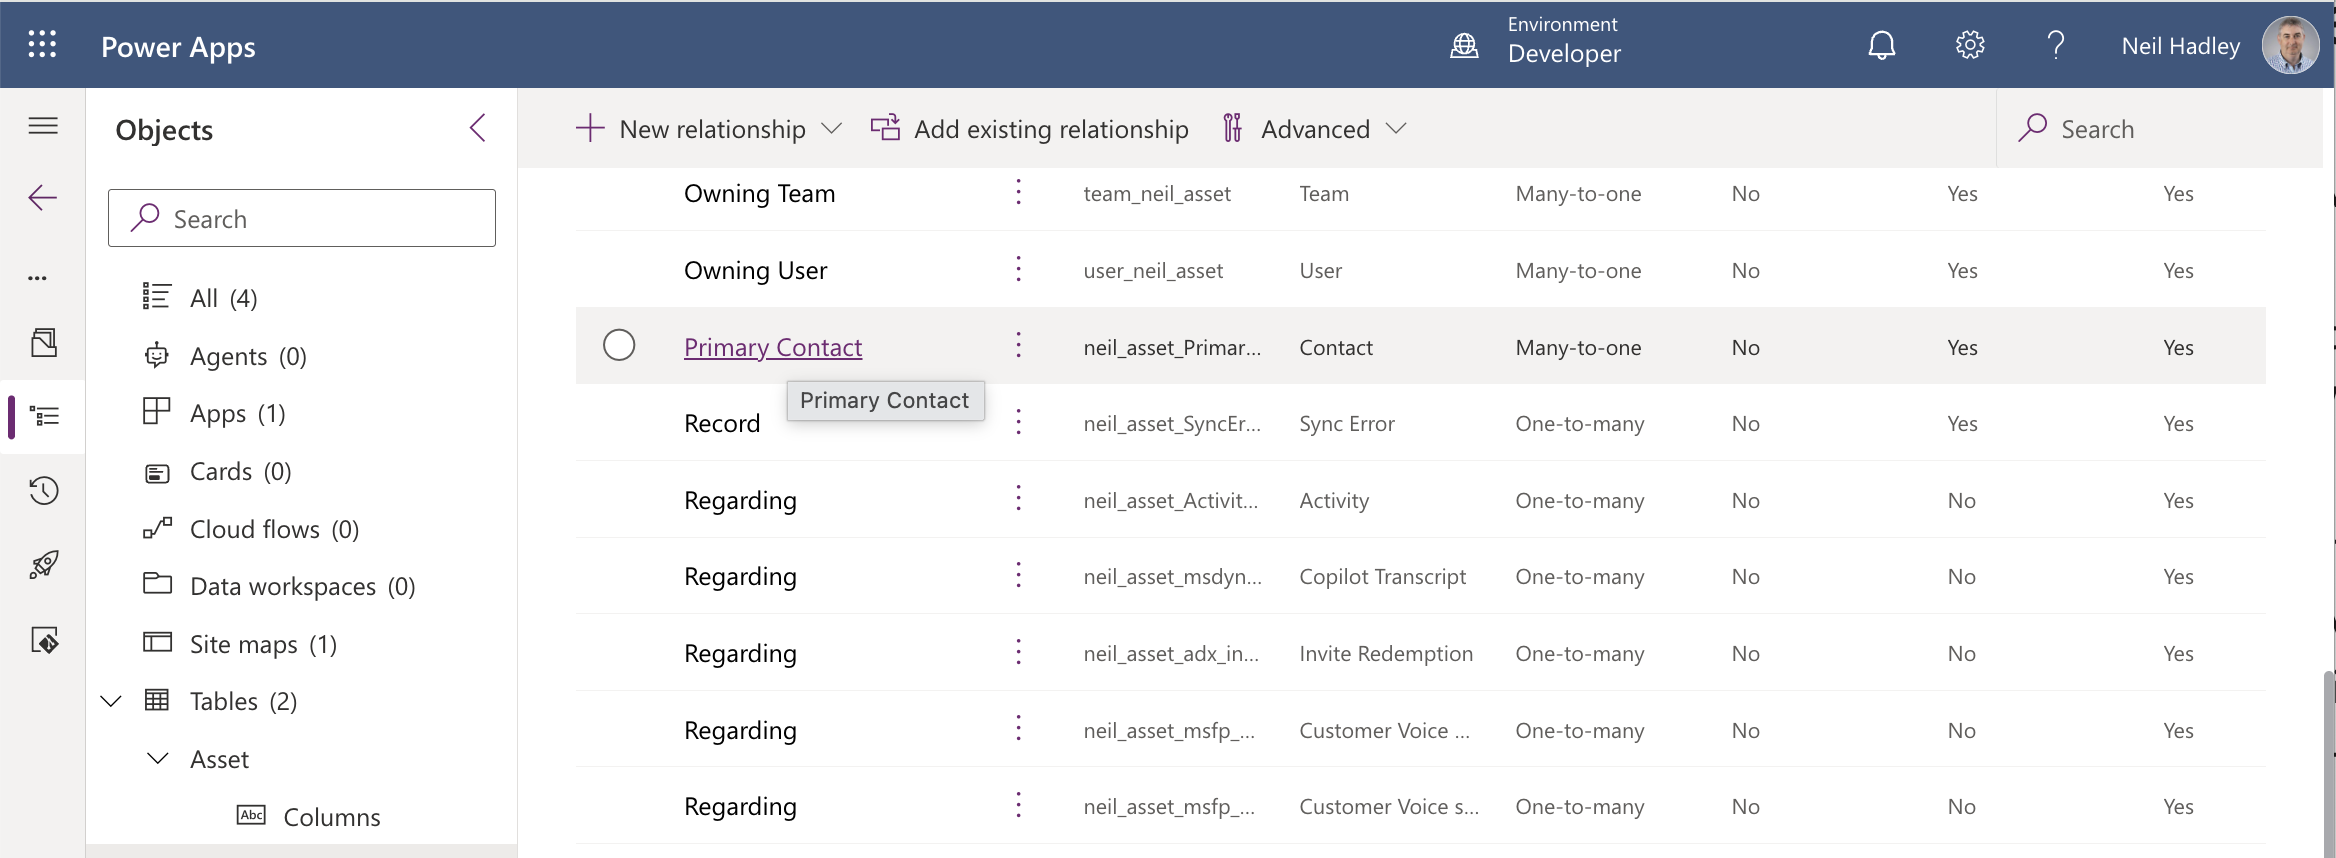Open more options for Owning Team row
Viewport: 2336px width, 858px height.
(x=1018, y=192)
